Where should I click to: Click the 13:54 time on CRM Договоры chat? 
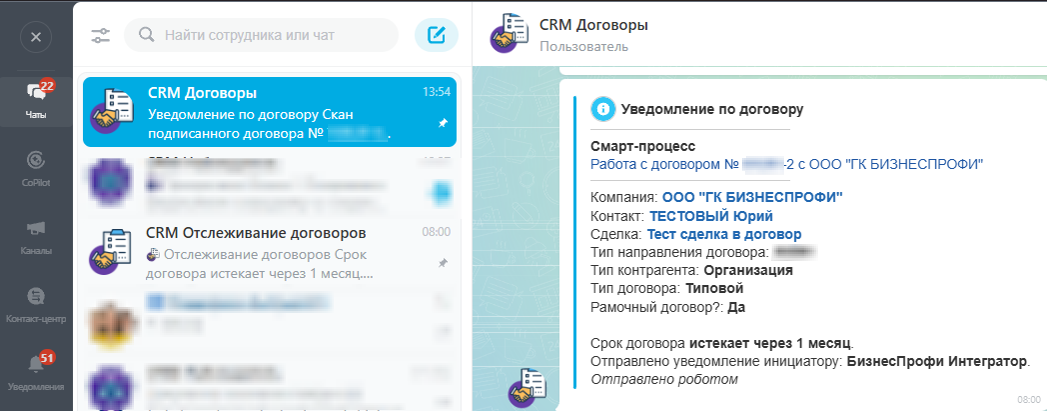pos(436,93)
